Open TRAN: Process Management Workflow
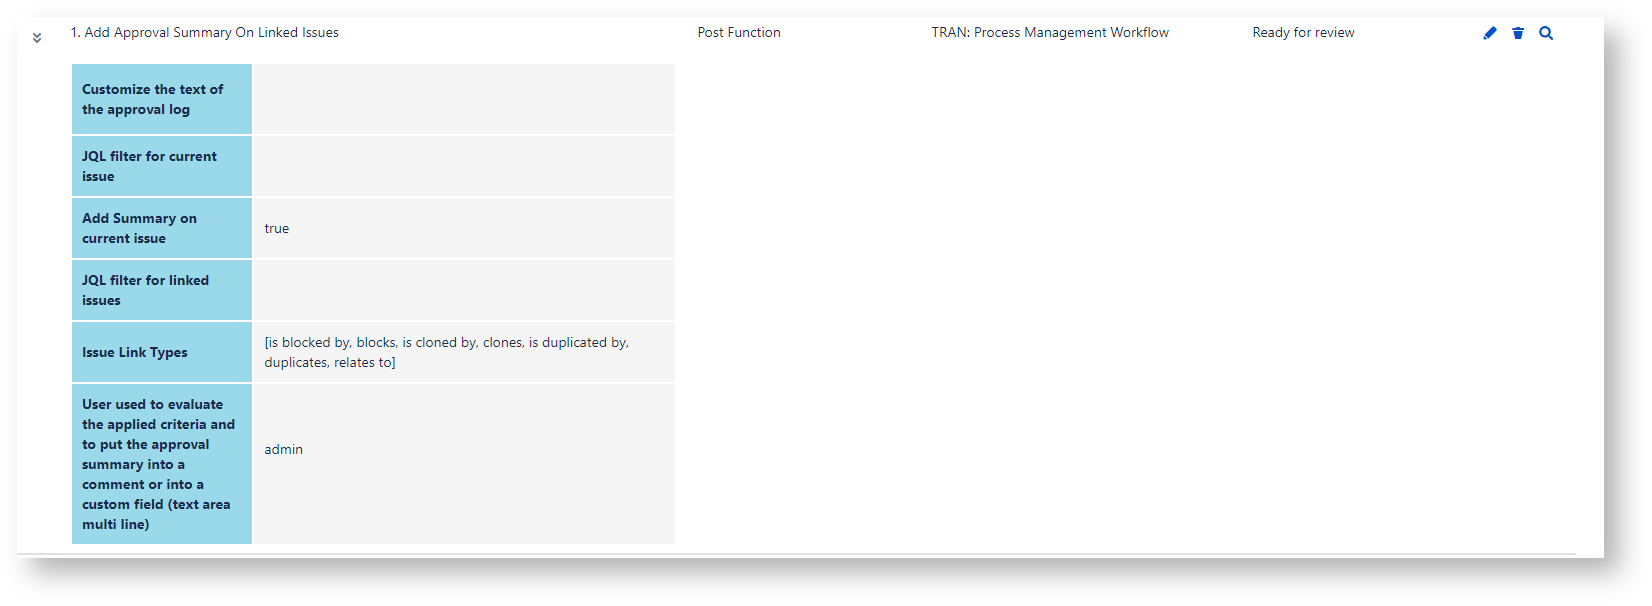The width and height of the screenshot is (1652, 606). click(1050, 33)
